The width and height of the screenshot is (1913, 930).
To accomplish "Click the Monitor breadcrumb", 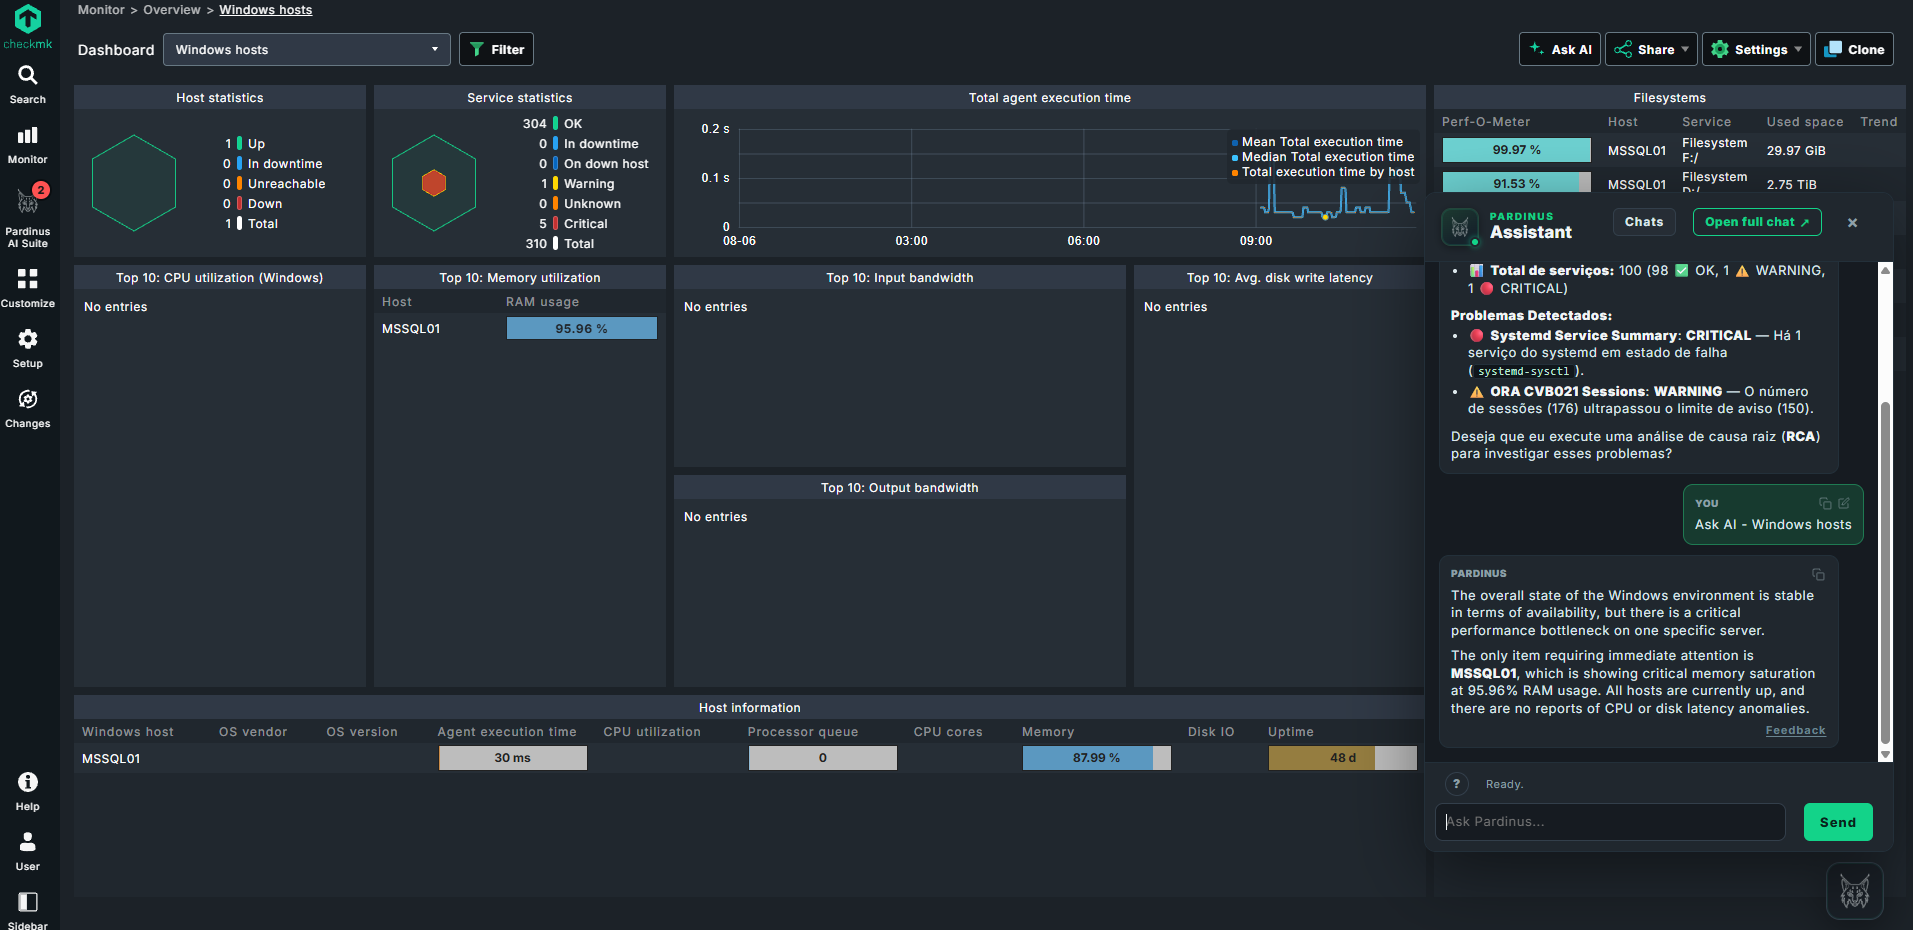I will (x=101, y=10).
